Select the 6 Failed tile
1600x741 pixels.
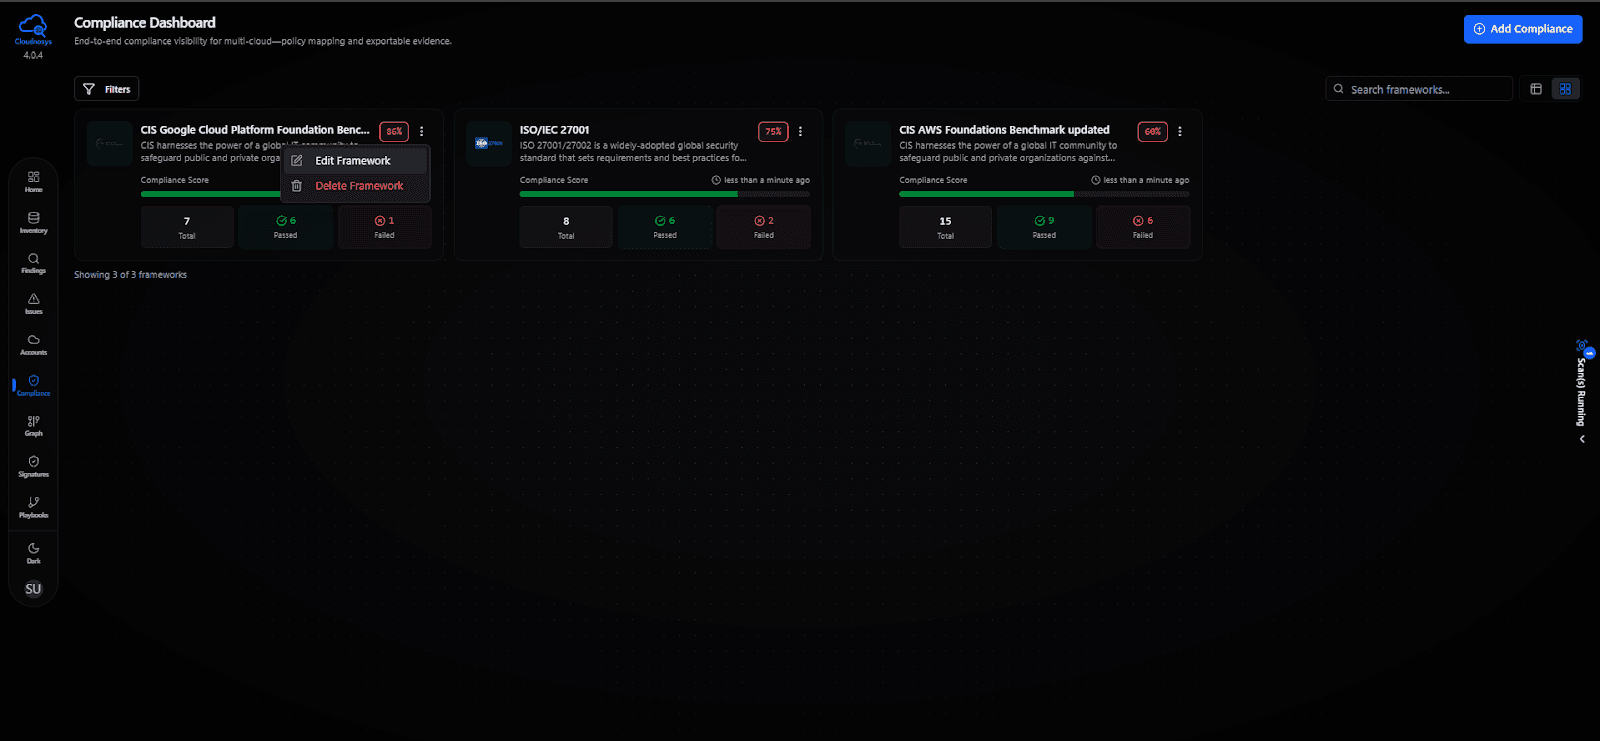pos(1143,227)
